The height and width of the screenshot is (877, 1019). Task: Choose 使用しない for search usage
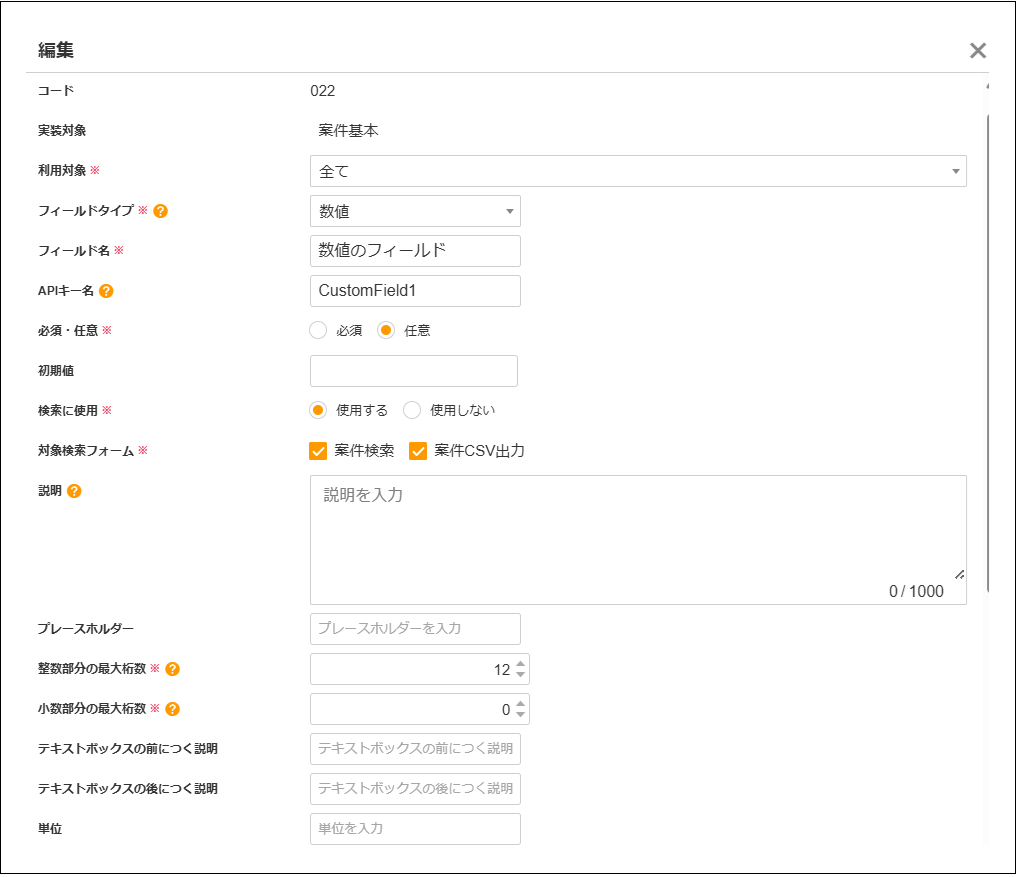[412, 410]
